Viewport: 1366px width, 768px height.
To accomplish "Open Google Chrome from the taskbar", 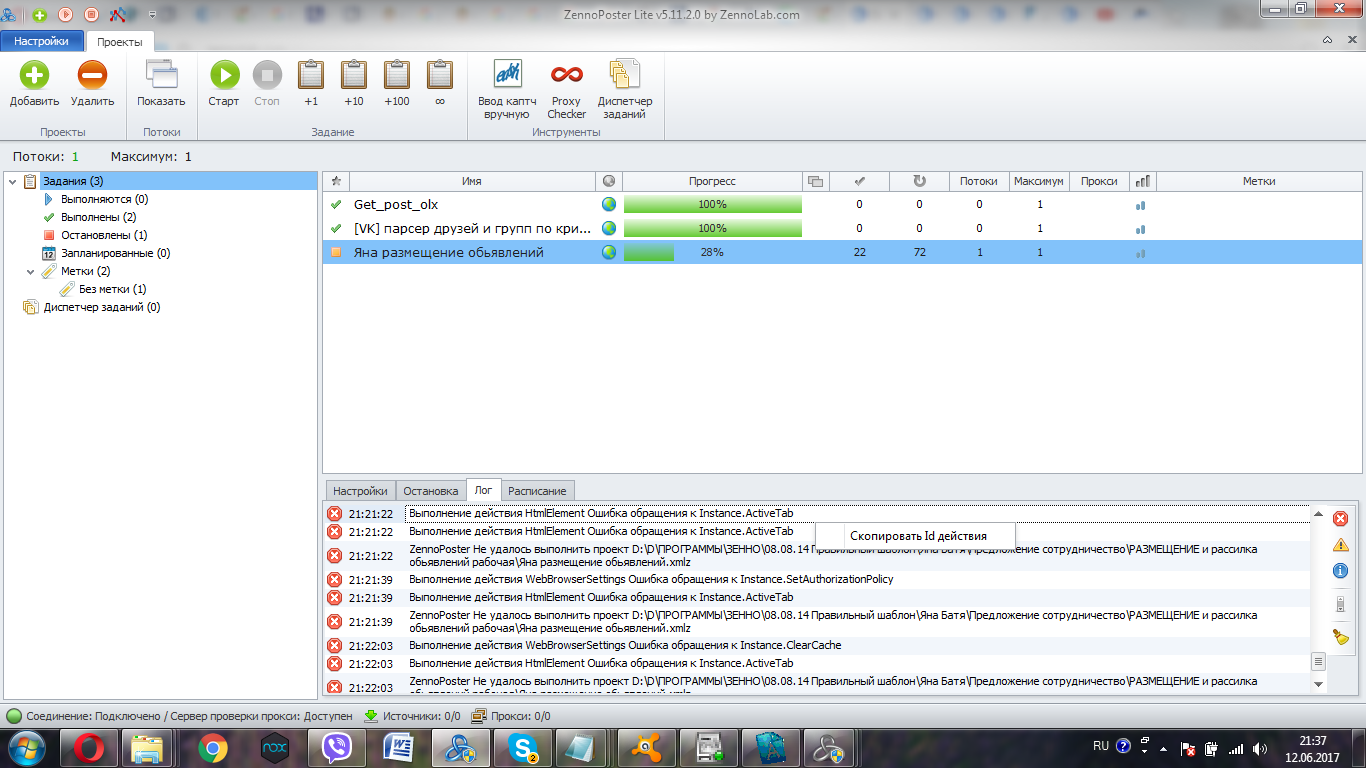I will point(212,747).
